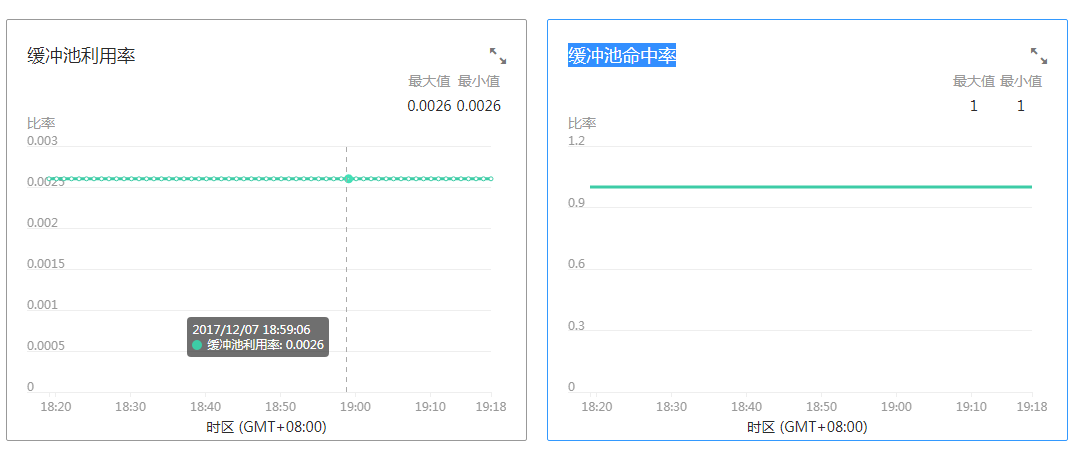Image resolution: width=1082 pixels, height=454 pixels.
Task: Select the 缓冲池利用率 chart title
Action: pos(81,56)
